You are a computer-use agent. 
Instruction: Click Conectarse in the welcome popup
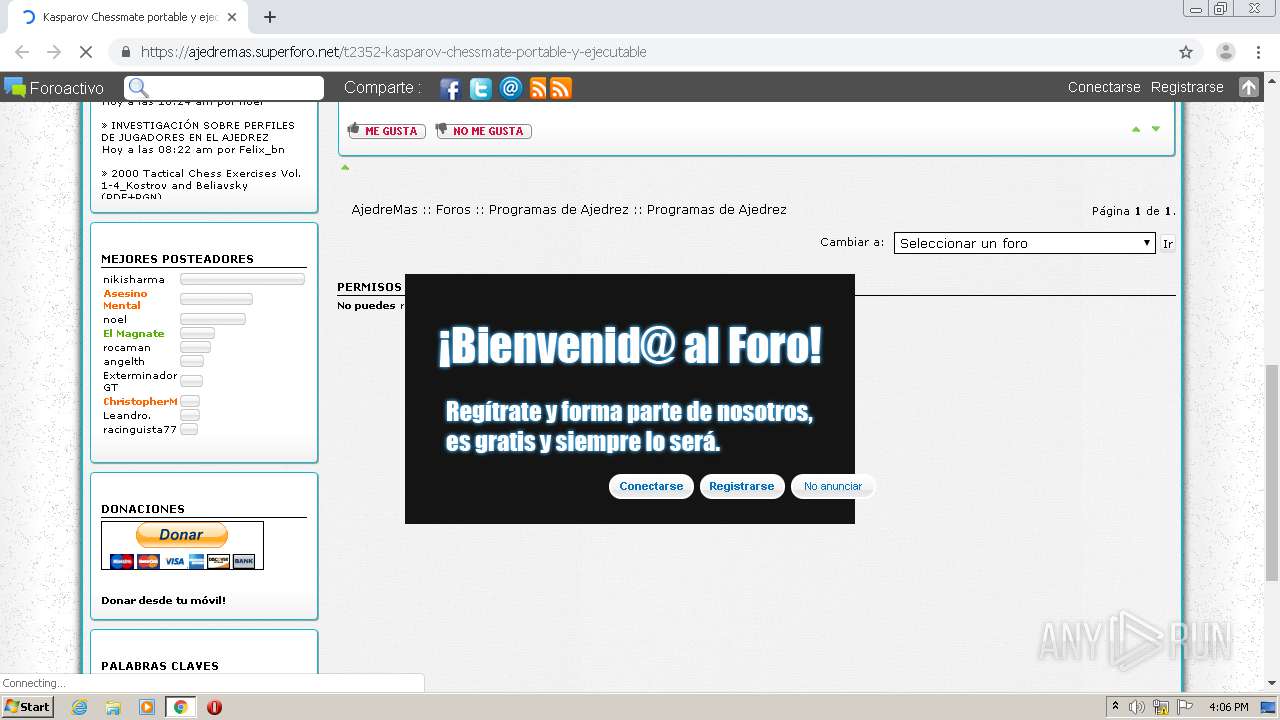coord(651,486)
